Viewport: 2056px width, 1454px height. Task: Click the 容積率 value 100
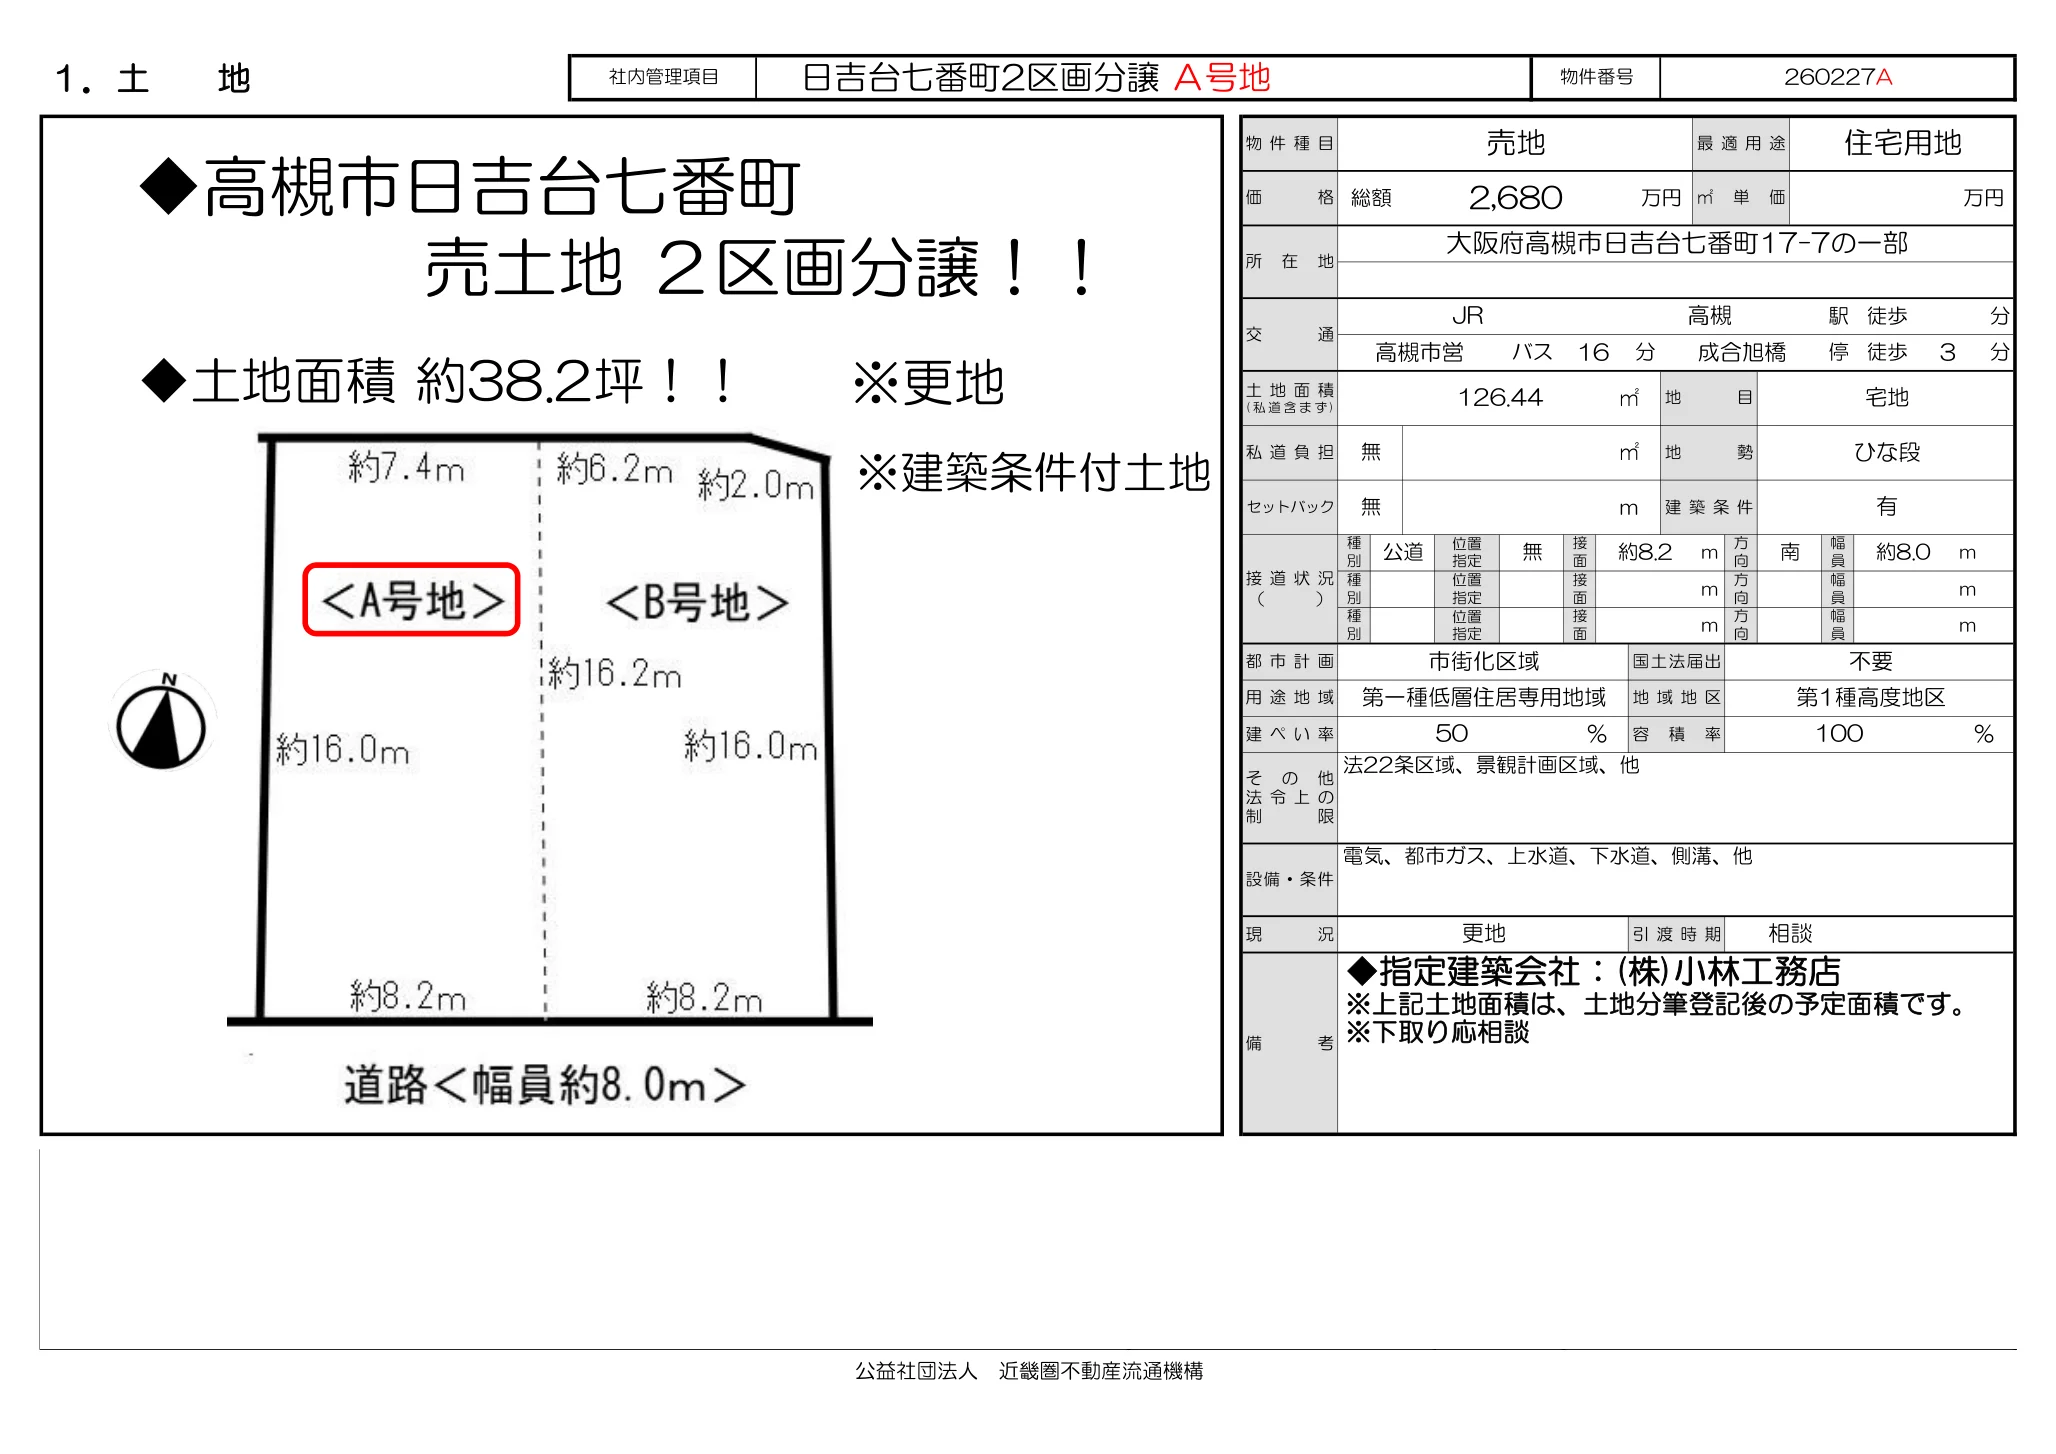coord(1839,734)
